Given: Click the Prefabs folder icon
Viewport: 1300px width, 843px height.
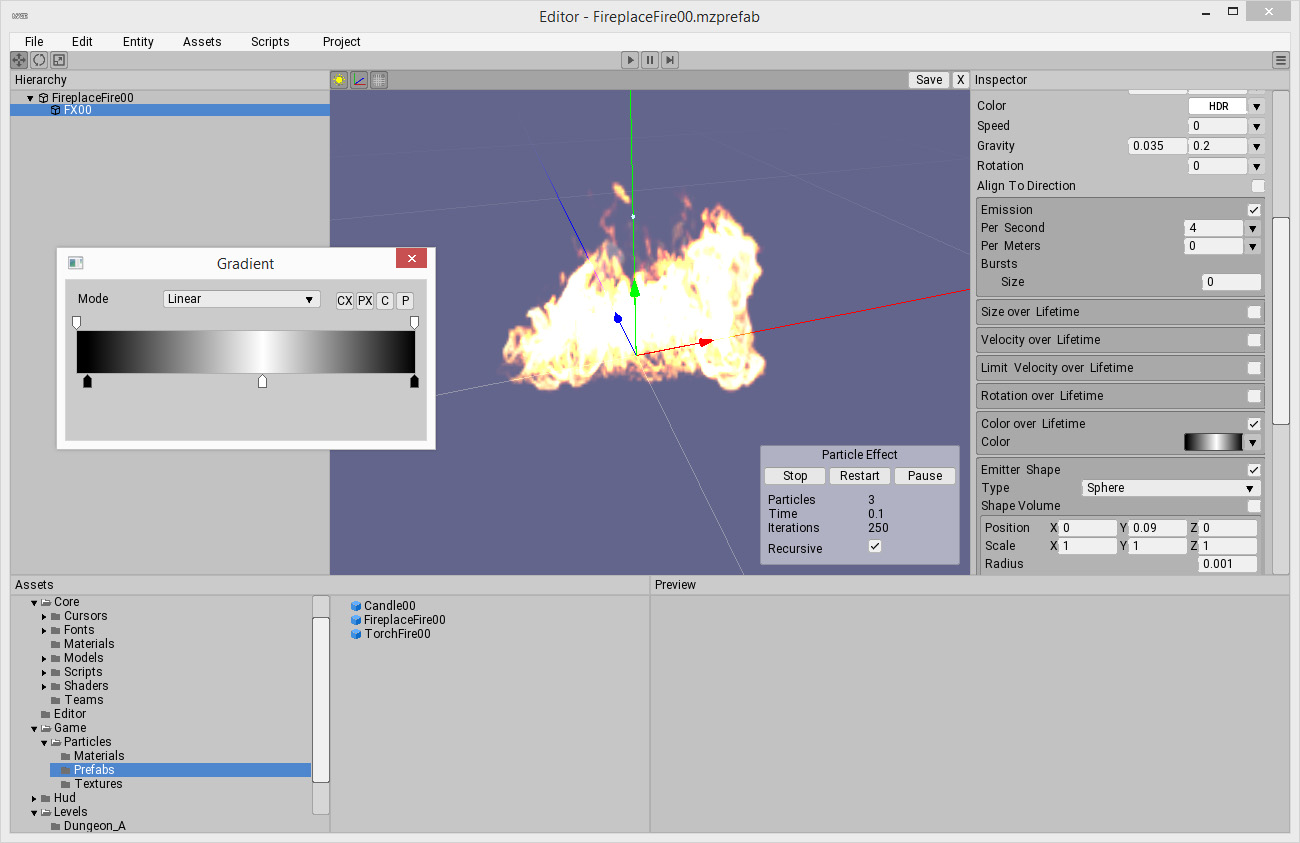Looking at the screenshot, I should pyautogui.click(x=66, y=770).
